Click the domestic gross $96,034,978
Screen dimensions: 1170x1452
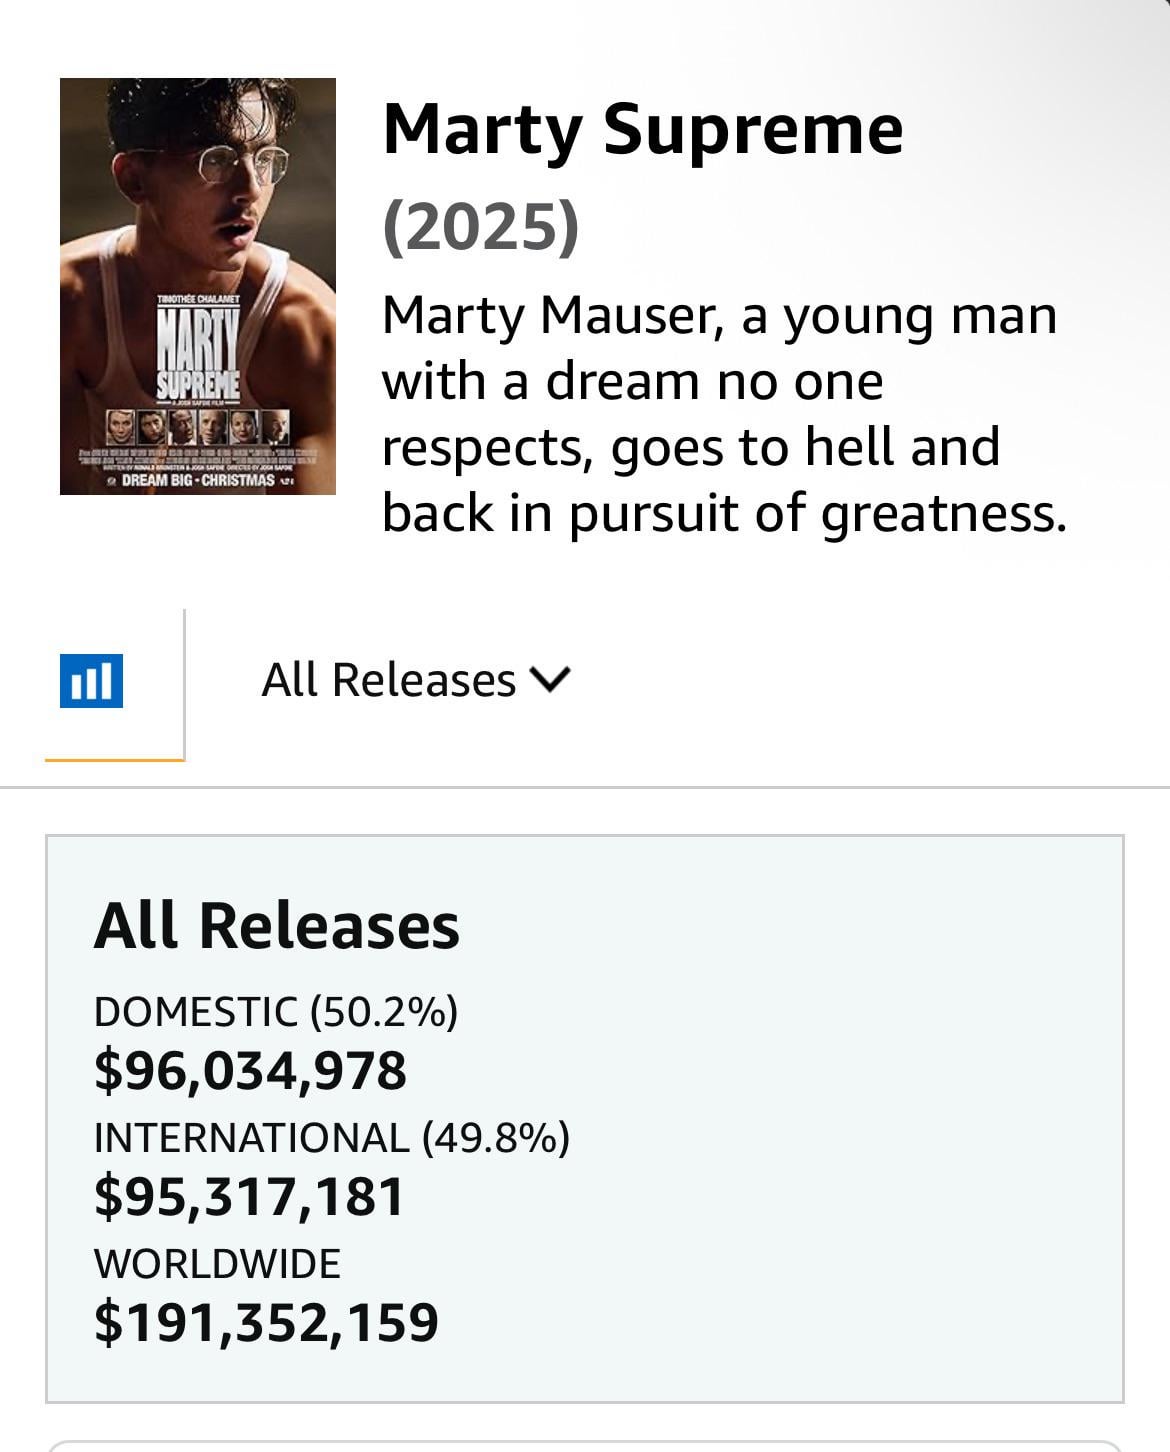[250, 1071]
